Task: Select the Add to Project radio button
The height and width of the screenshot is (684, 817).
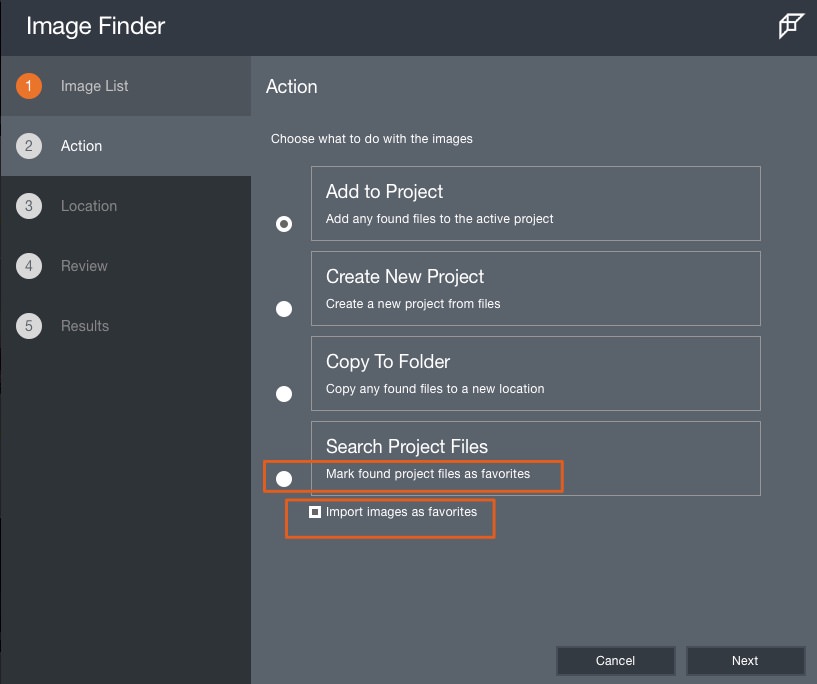Action: coord(284,224)
